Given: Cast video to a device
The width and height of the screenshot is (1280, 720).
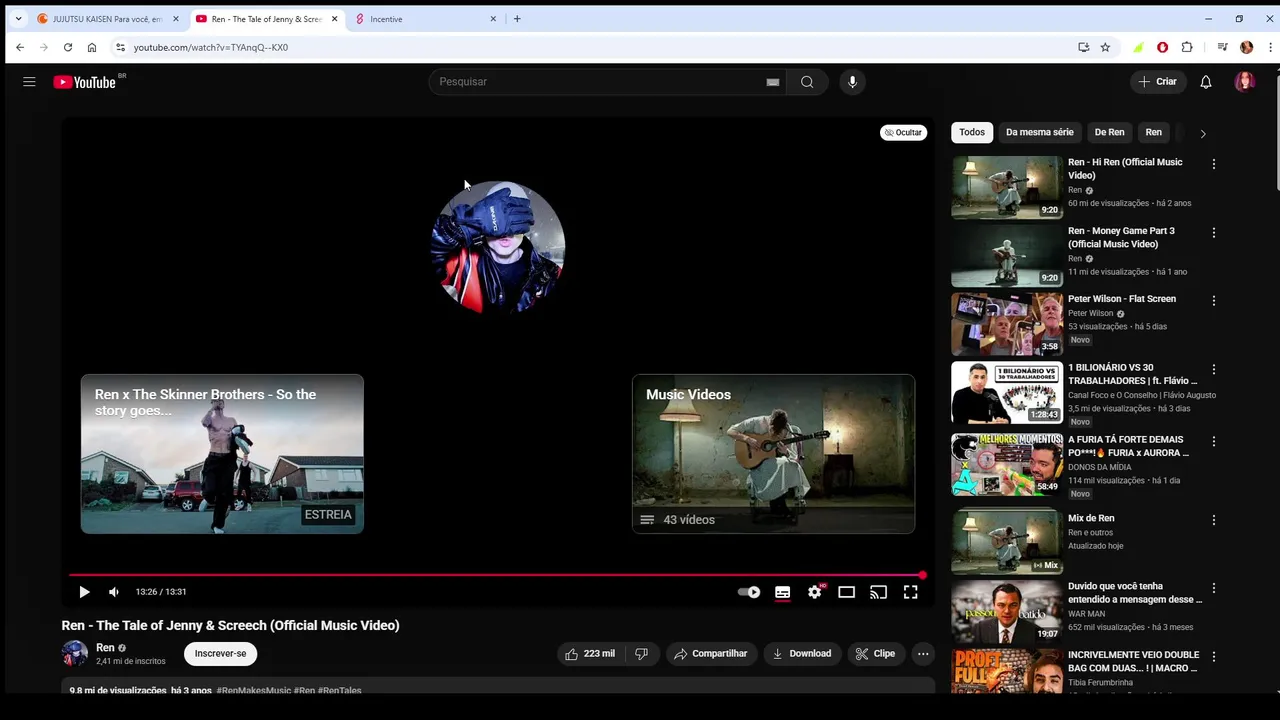Looking at the screenshot, I should 879,592.
